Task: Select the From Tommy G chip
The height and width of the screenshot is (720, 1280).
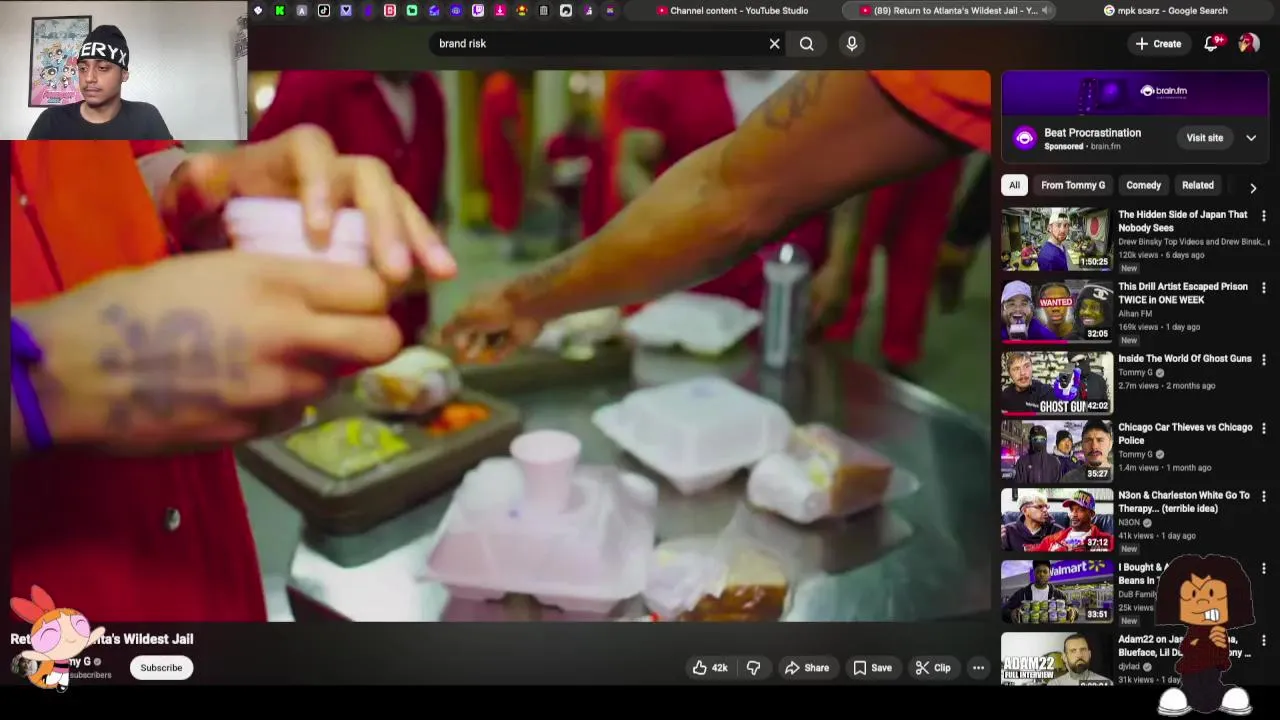Action: [1073, 185]
